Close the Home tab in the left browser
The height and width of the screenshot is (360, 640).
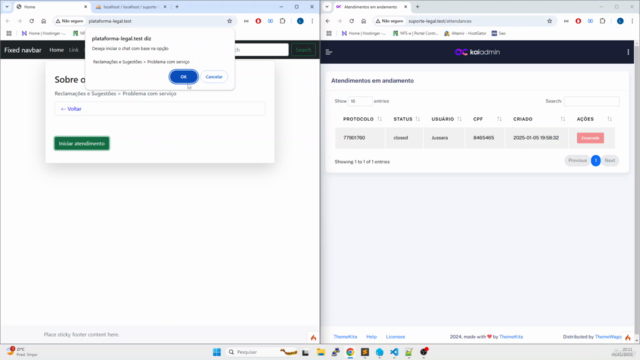point(85,7)
